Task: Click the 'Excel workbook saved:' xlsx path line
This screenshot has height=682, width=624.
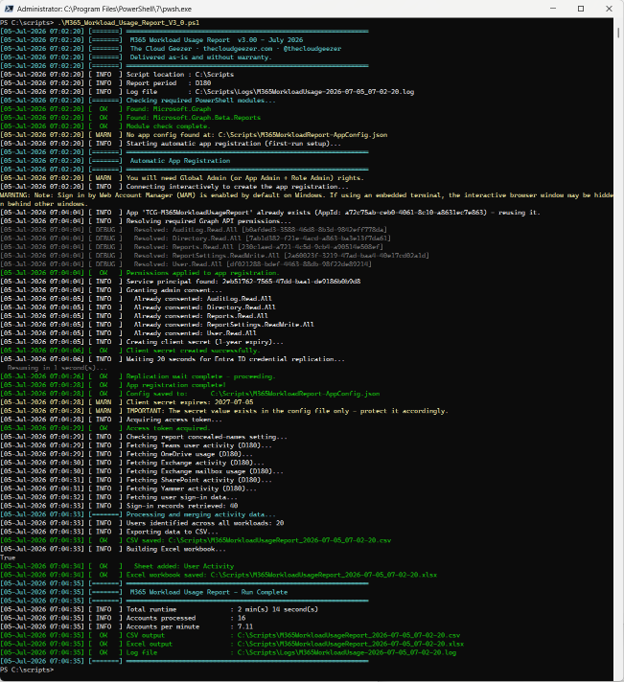Action: point(282,575)
